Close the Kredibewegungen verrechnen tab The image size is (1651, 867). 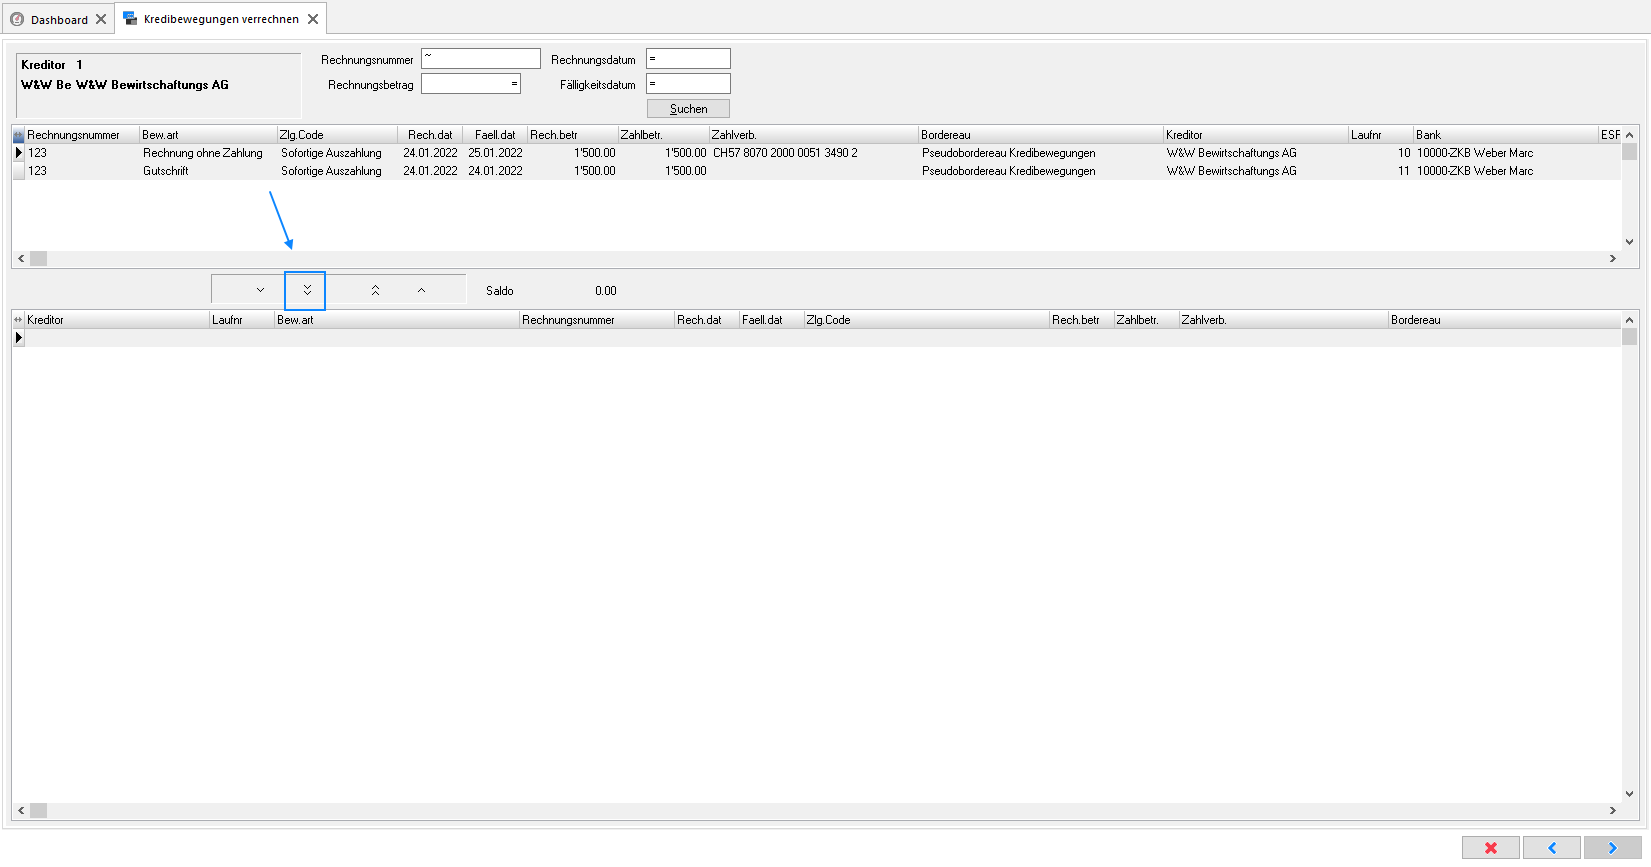[x=313, y=19]
